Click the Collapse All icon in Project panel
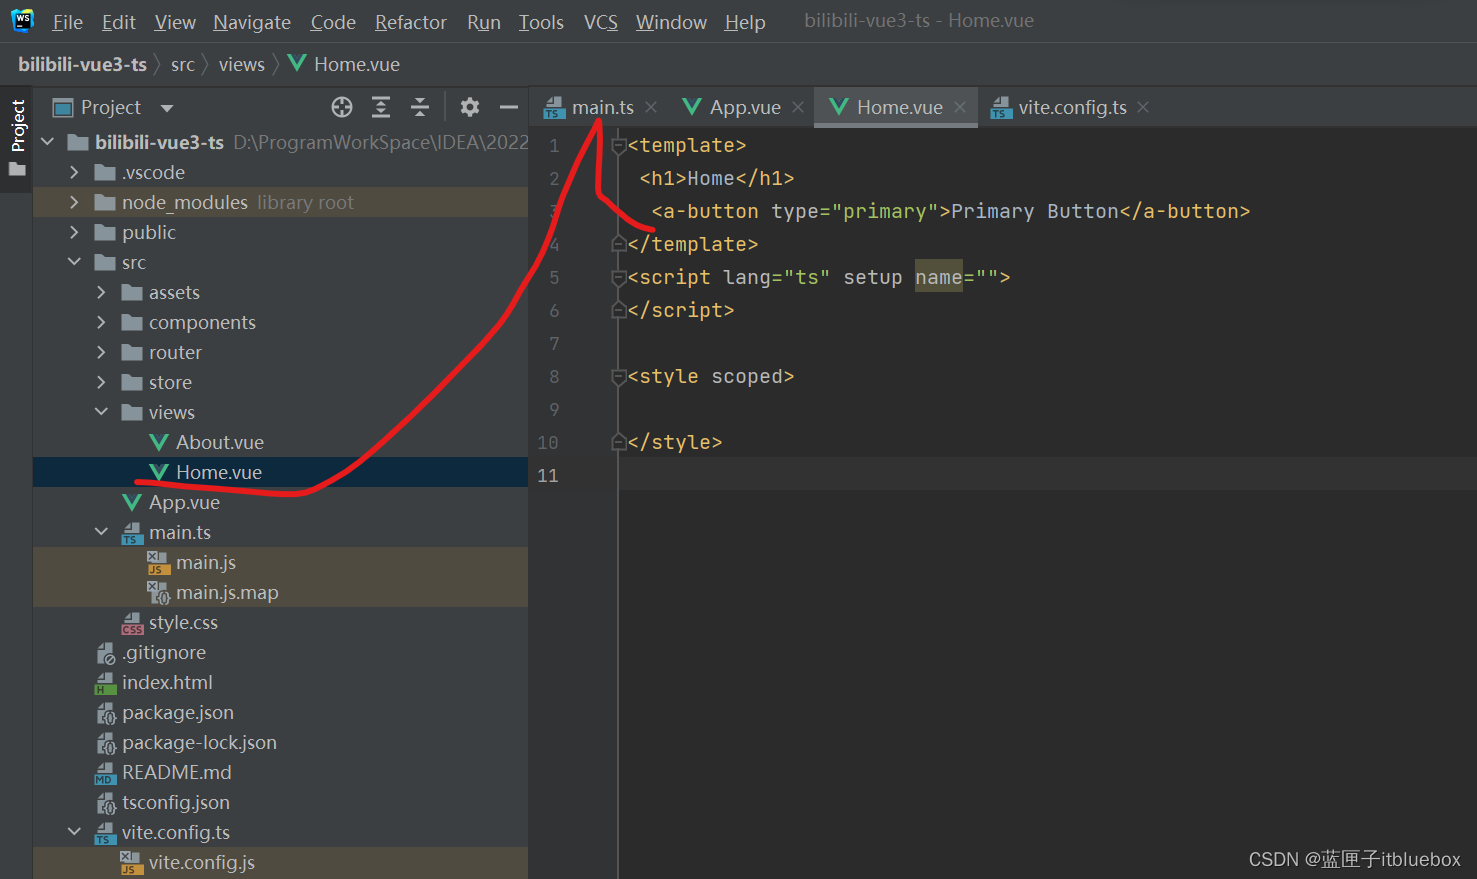This screenshot has height=879, width=1477. tap(420, 107)
